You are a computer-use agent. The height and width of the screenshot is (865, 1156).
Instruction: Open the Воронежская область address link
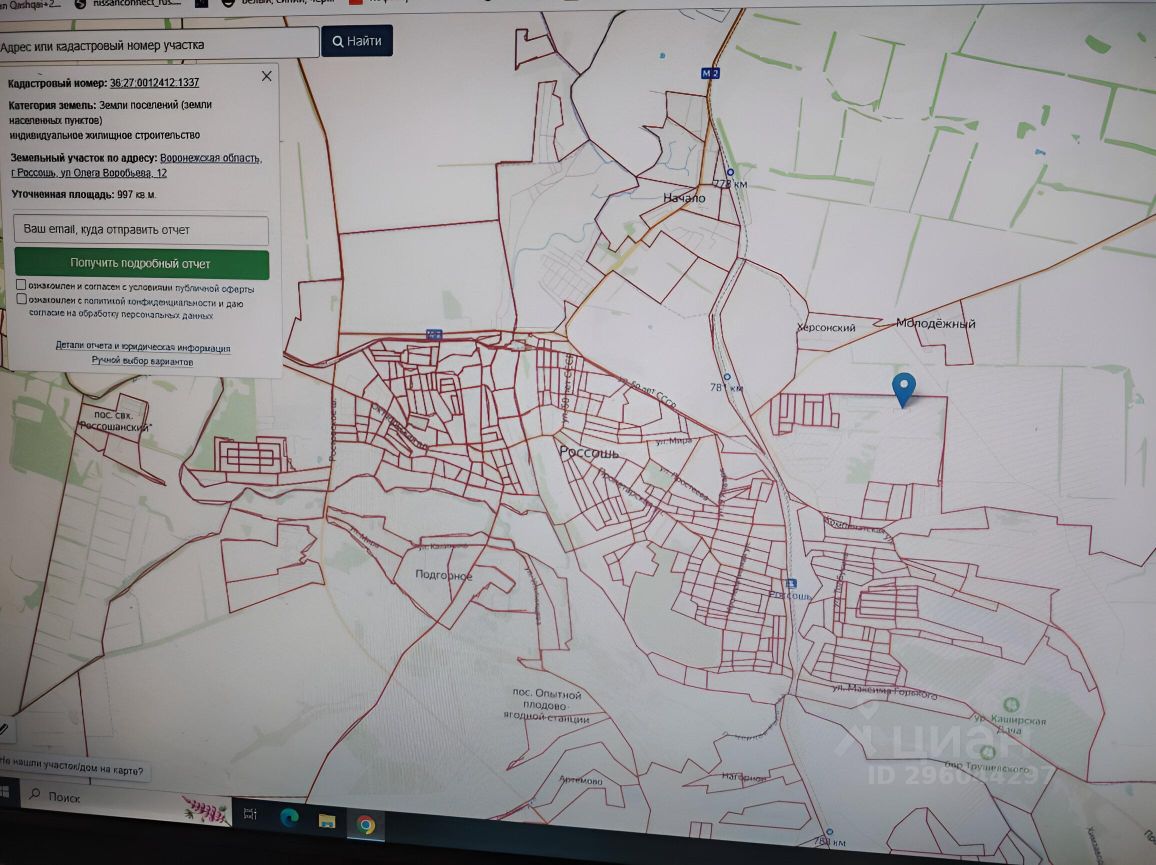tap(210, 158)
